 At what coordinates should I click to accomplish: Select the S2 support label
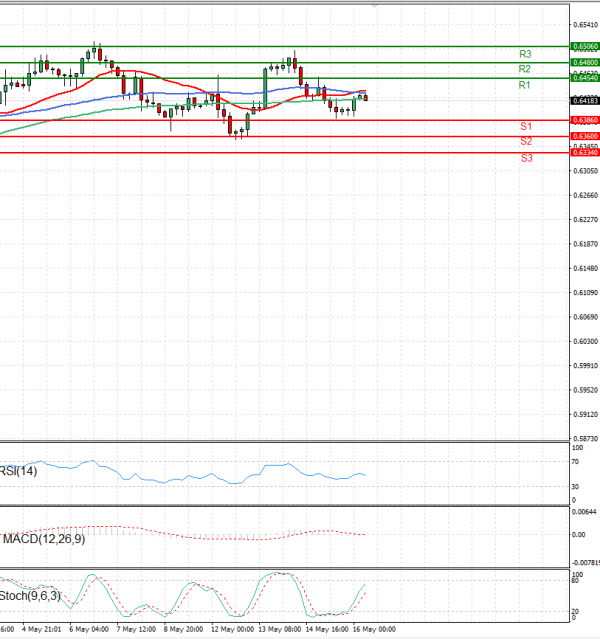pyautogui.click(x=525, y=142)
